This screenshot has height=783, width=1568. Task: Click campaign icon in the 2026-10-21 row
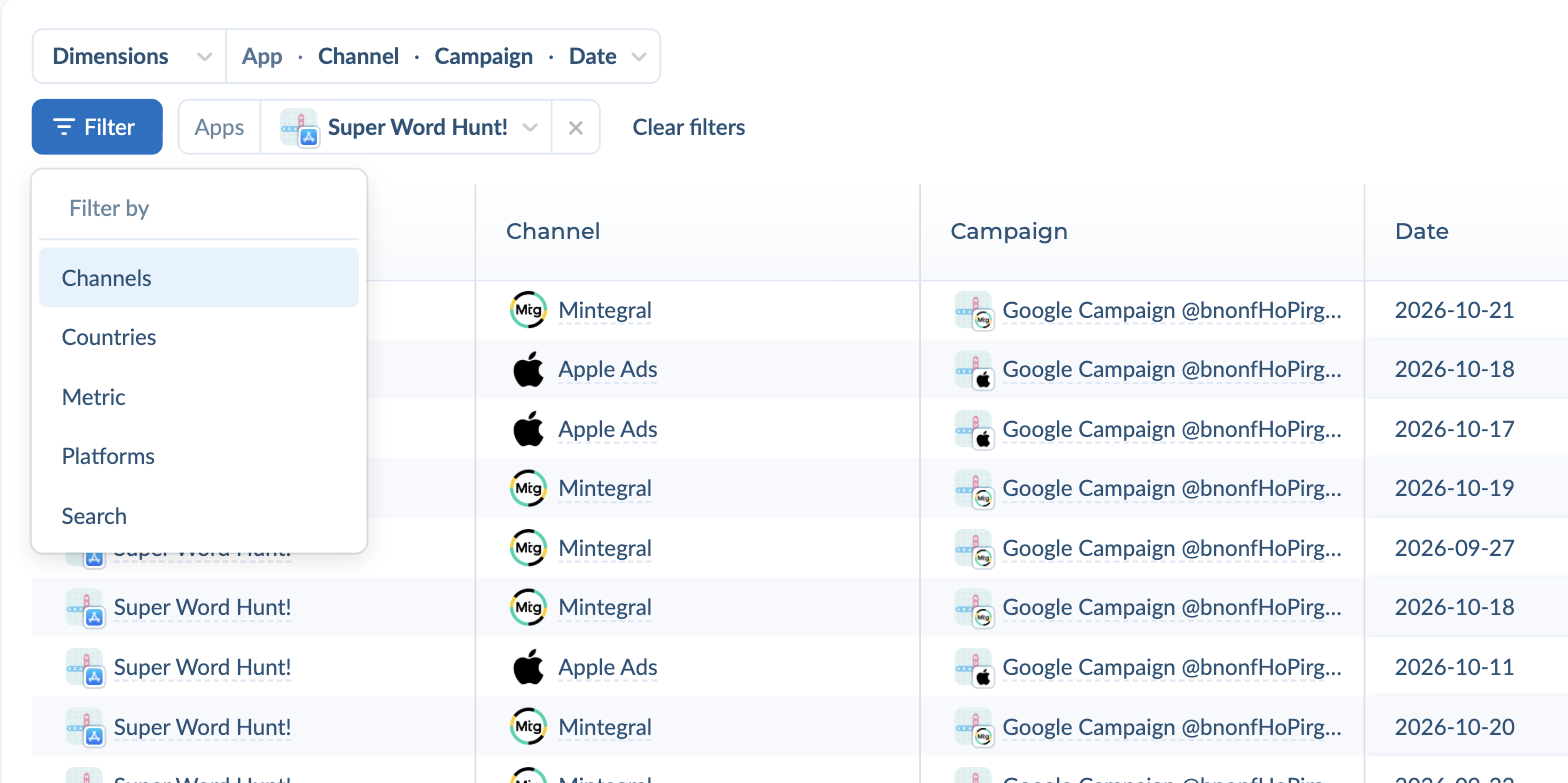tap(974, 310)
